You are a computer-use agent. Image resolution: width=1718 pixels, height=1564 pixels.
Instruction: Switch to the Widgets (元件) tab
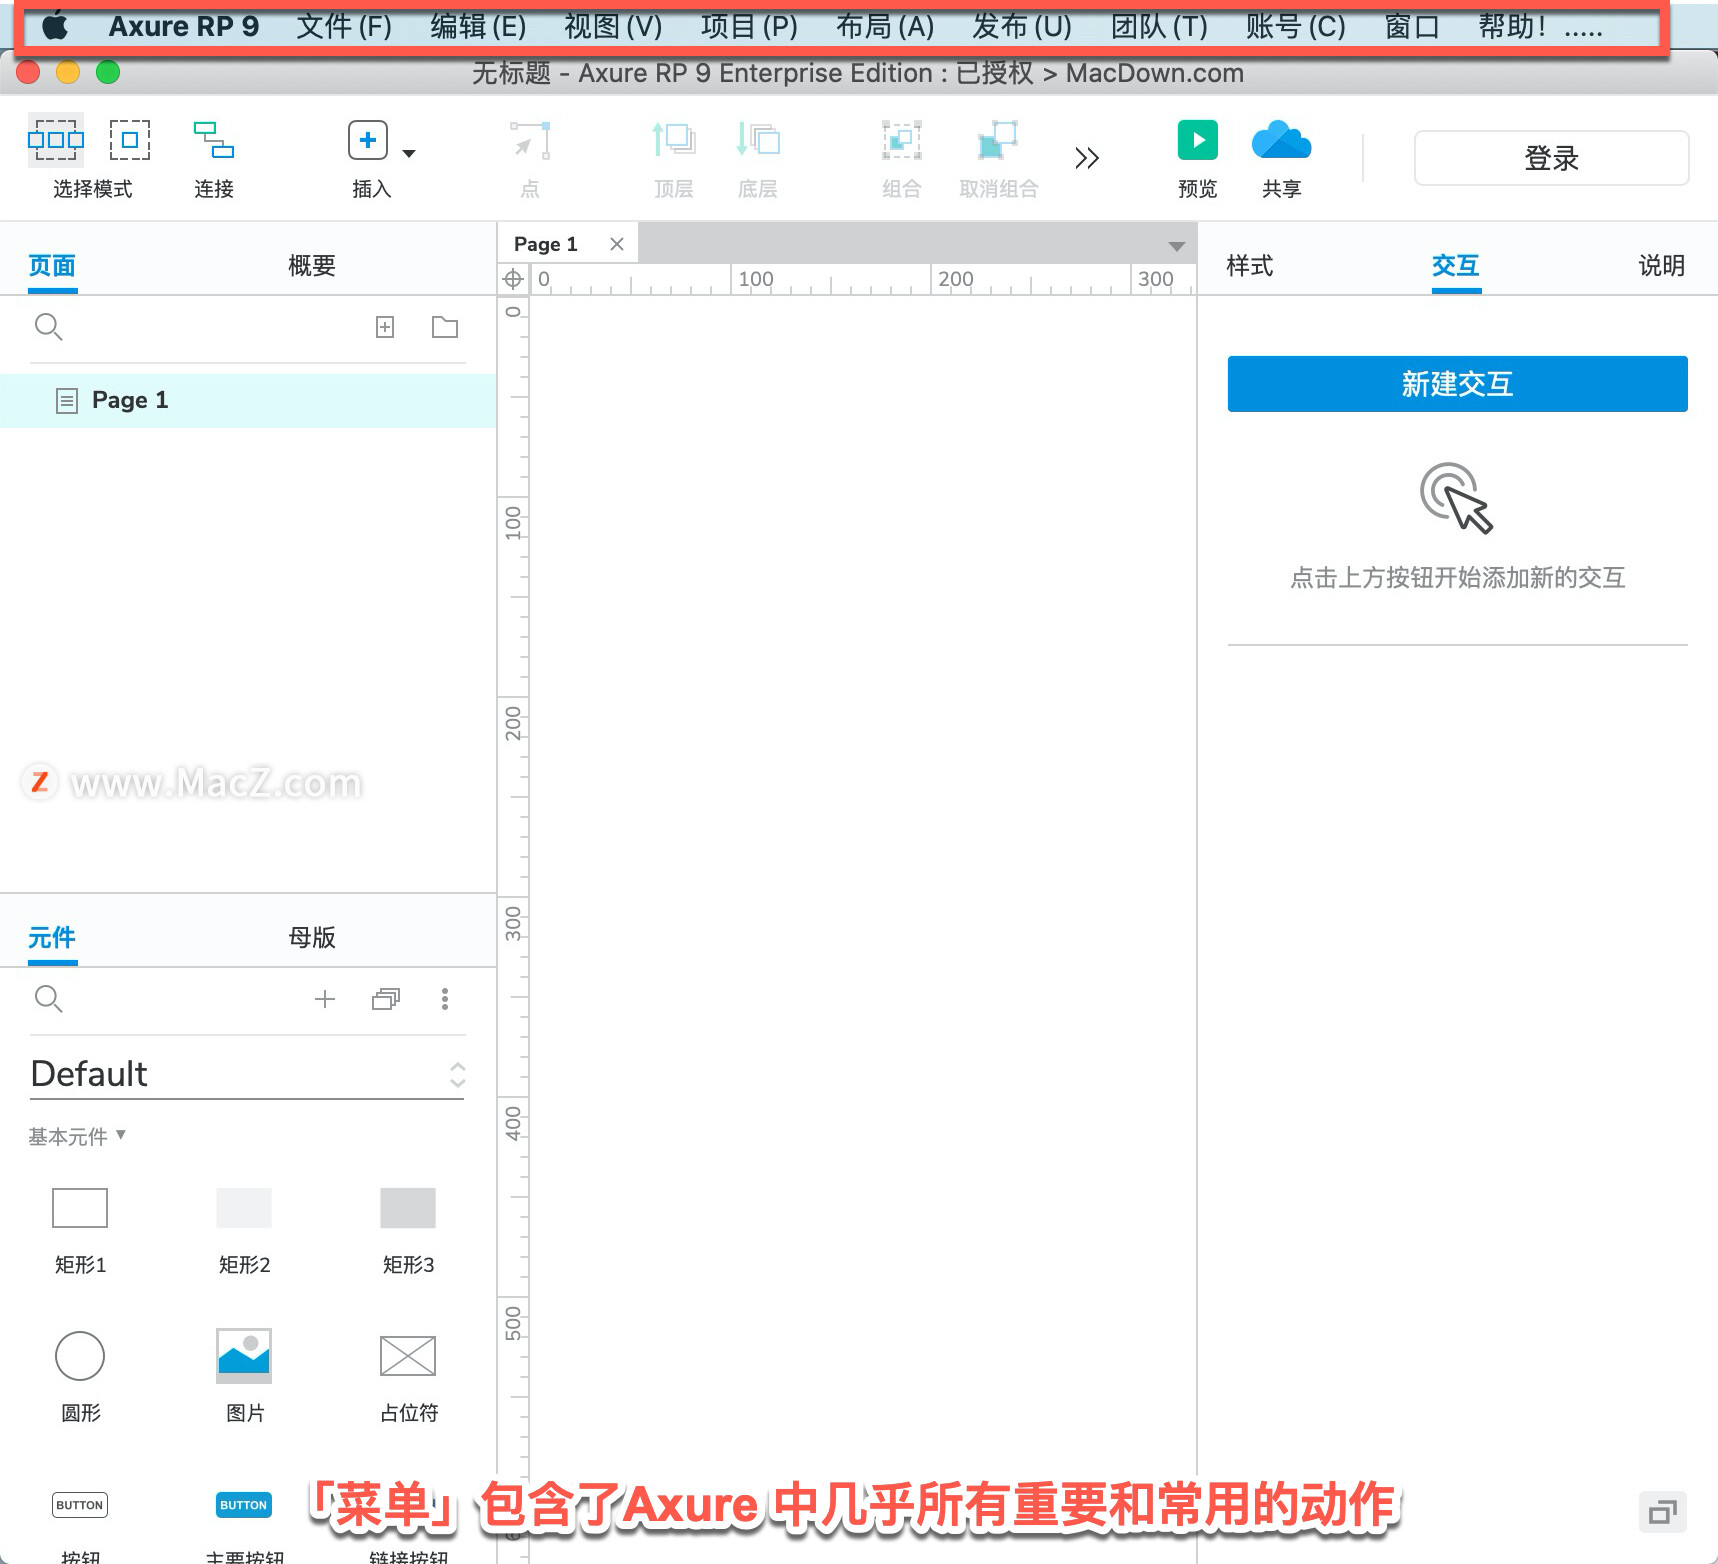coord(52,938)
